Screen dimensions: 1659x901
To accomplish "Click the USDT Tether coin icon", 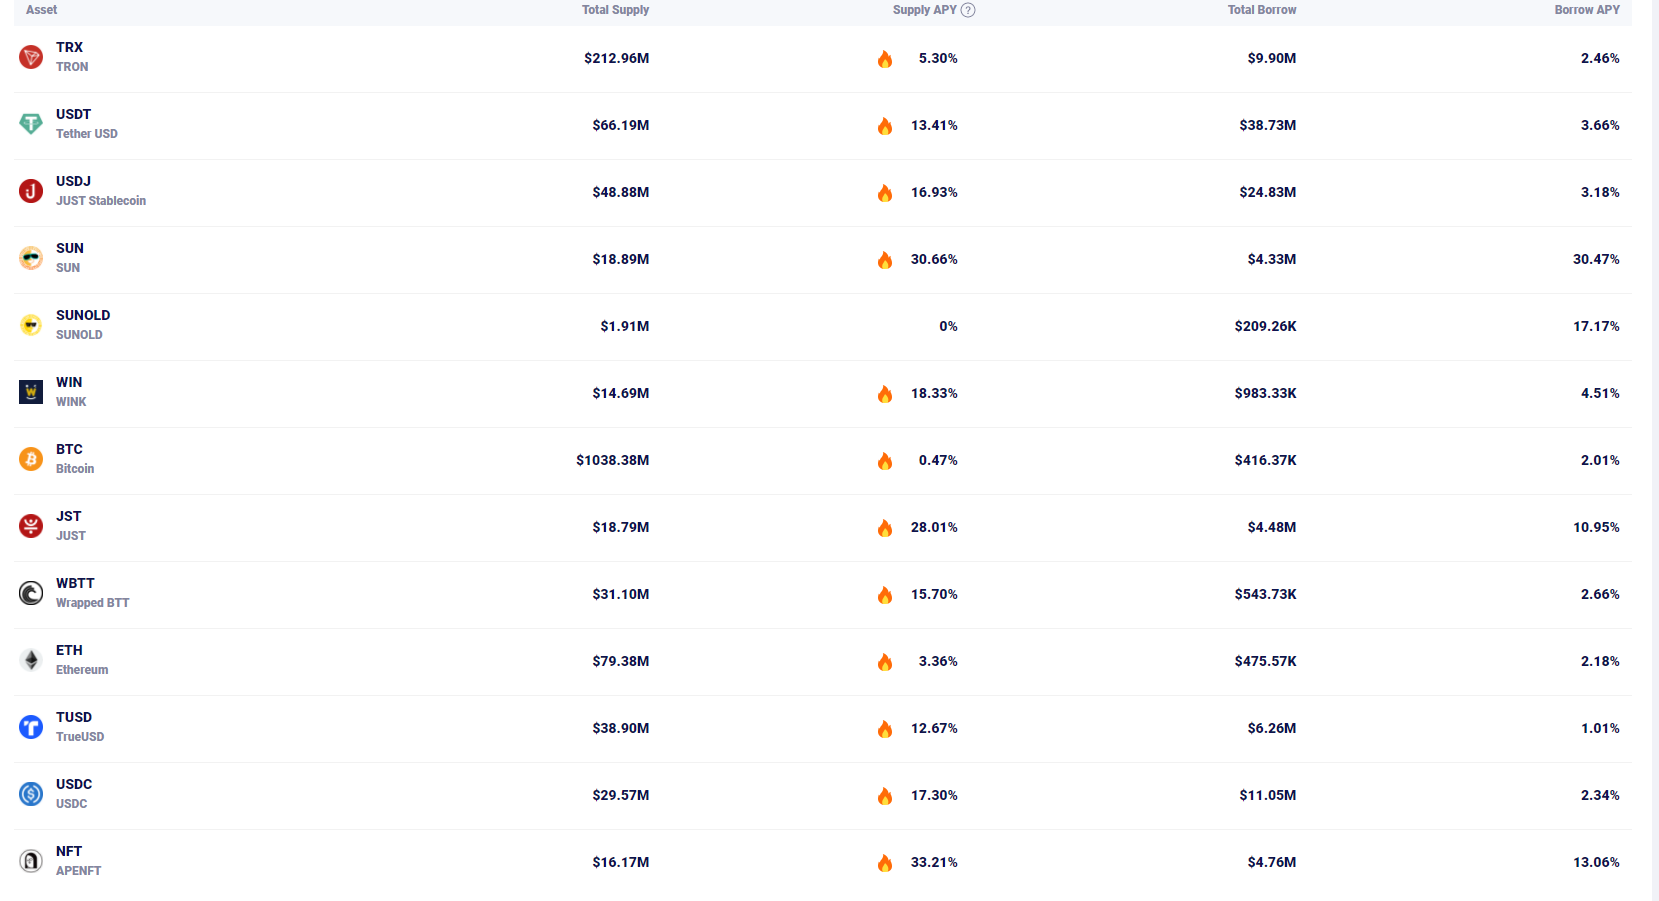I will [x=31, y=124].
